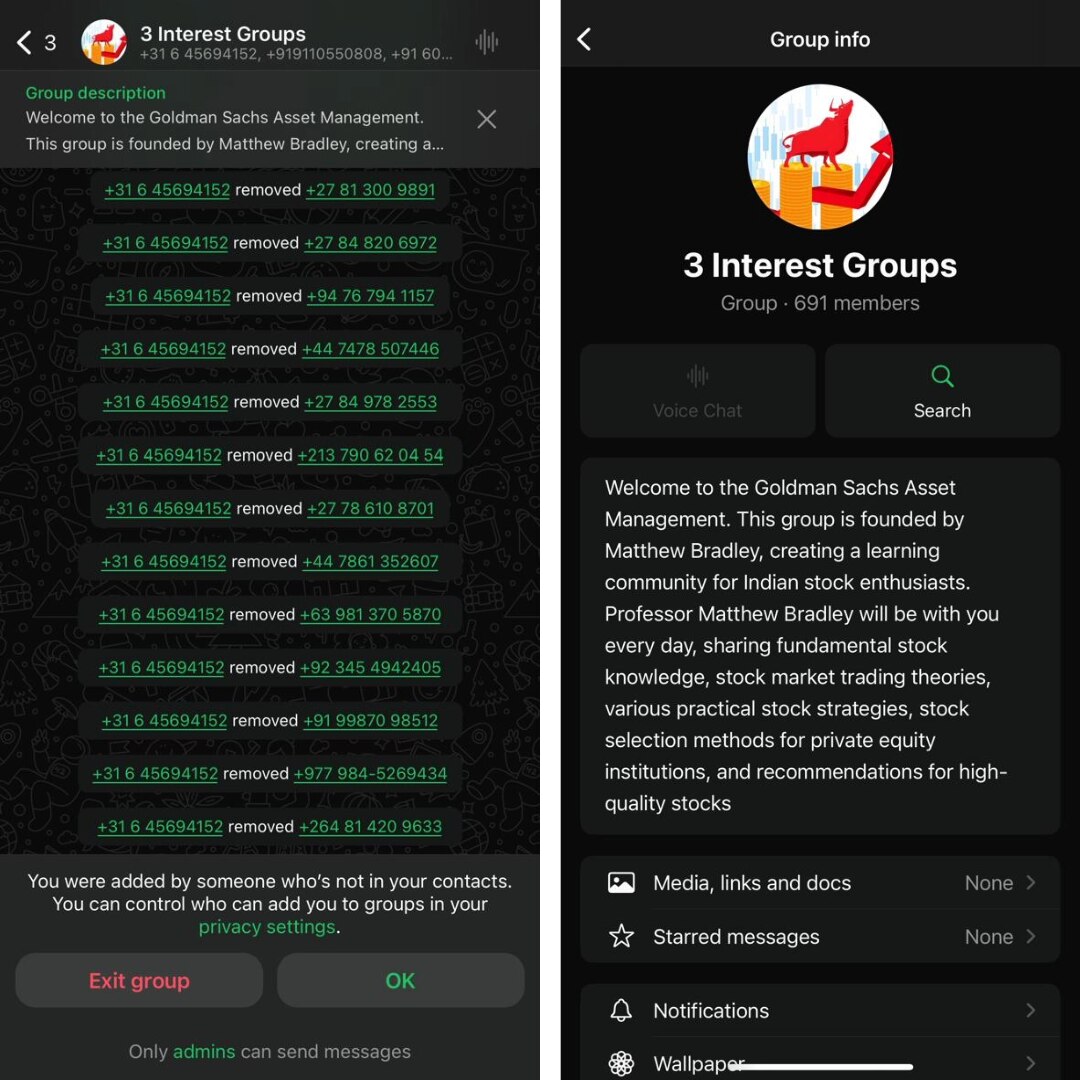Screen dimensions: 1080x1080
Task: Tap the Exit group button
Action: (x=139, y=980)
